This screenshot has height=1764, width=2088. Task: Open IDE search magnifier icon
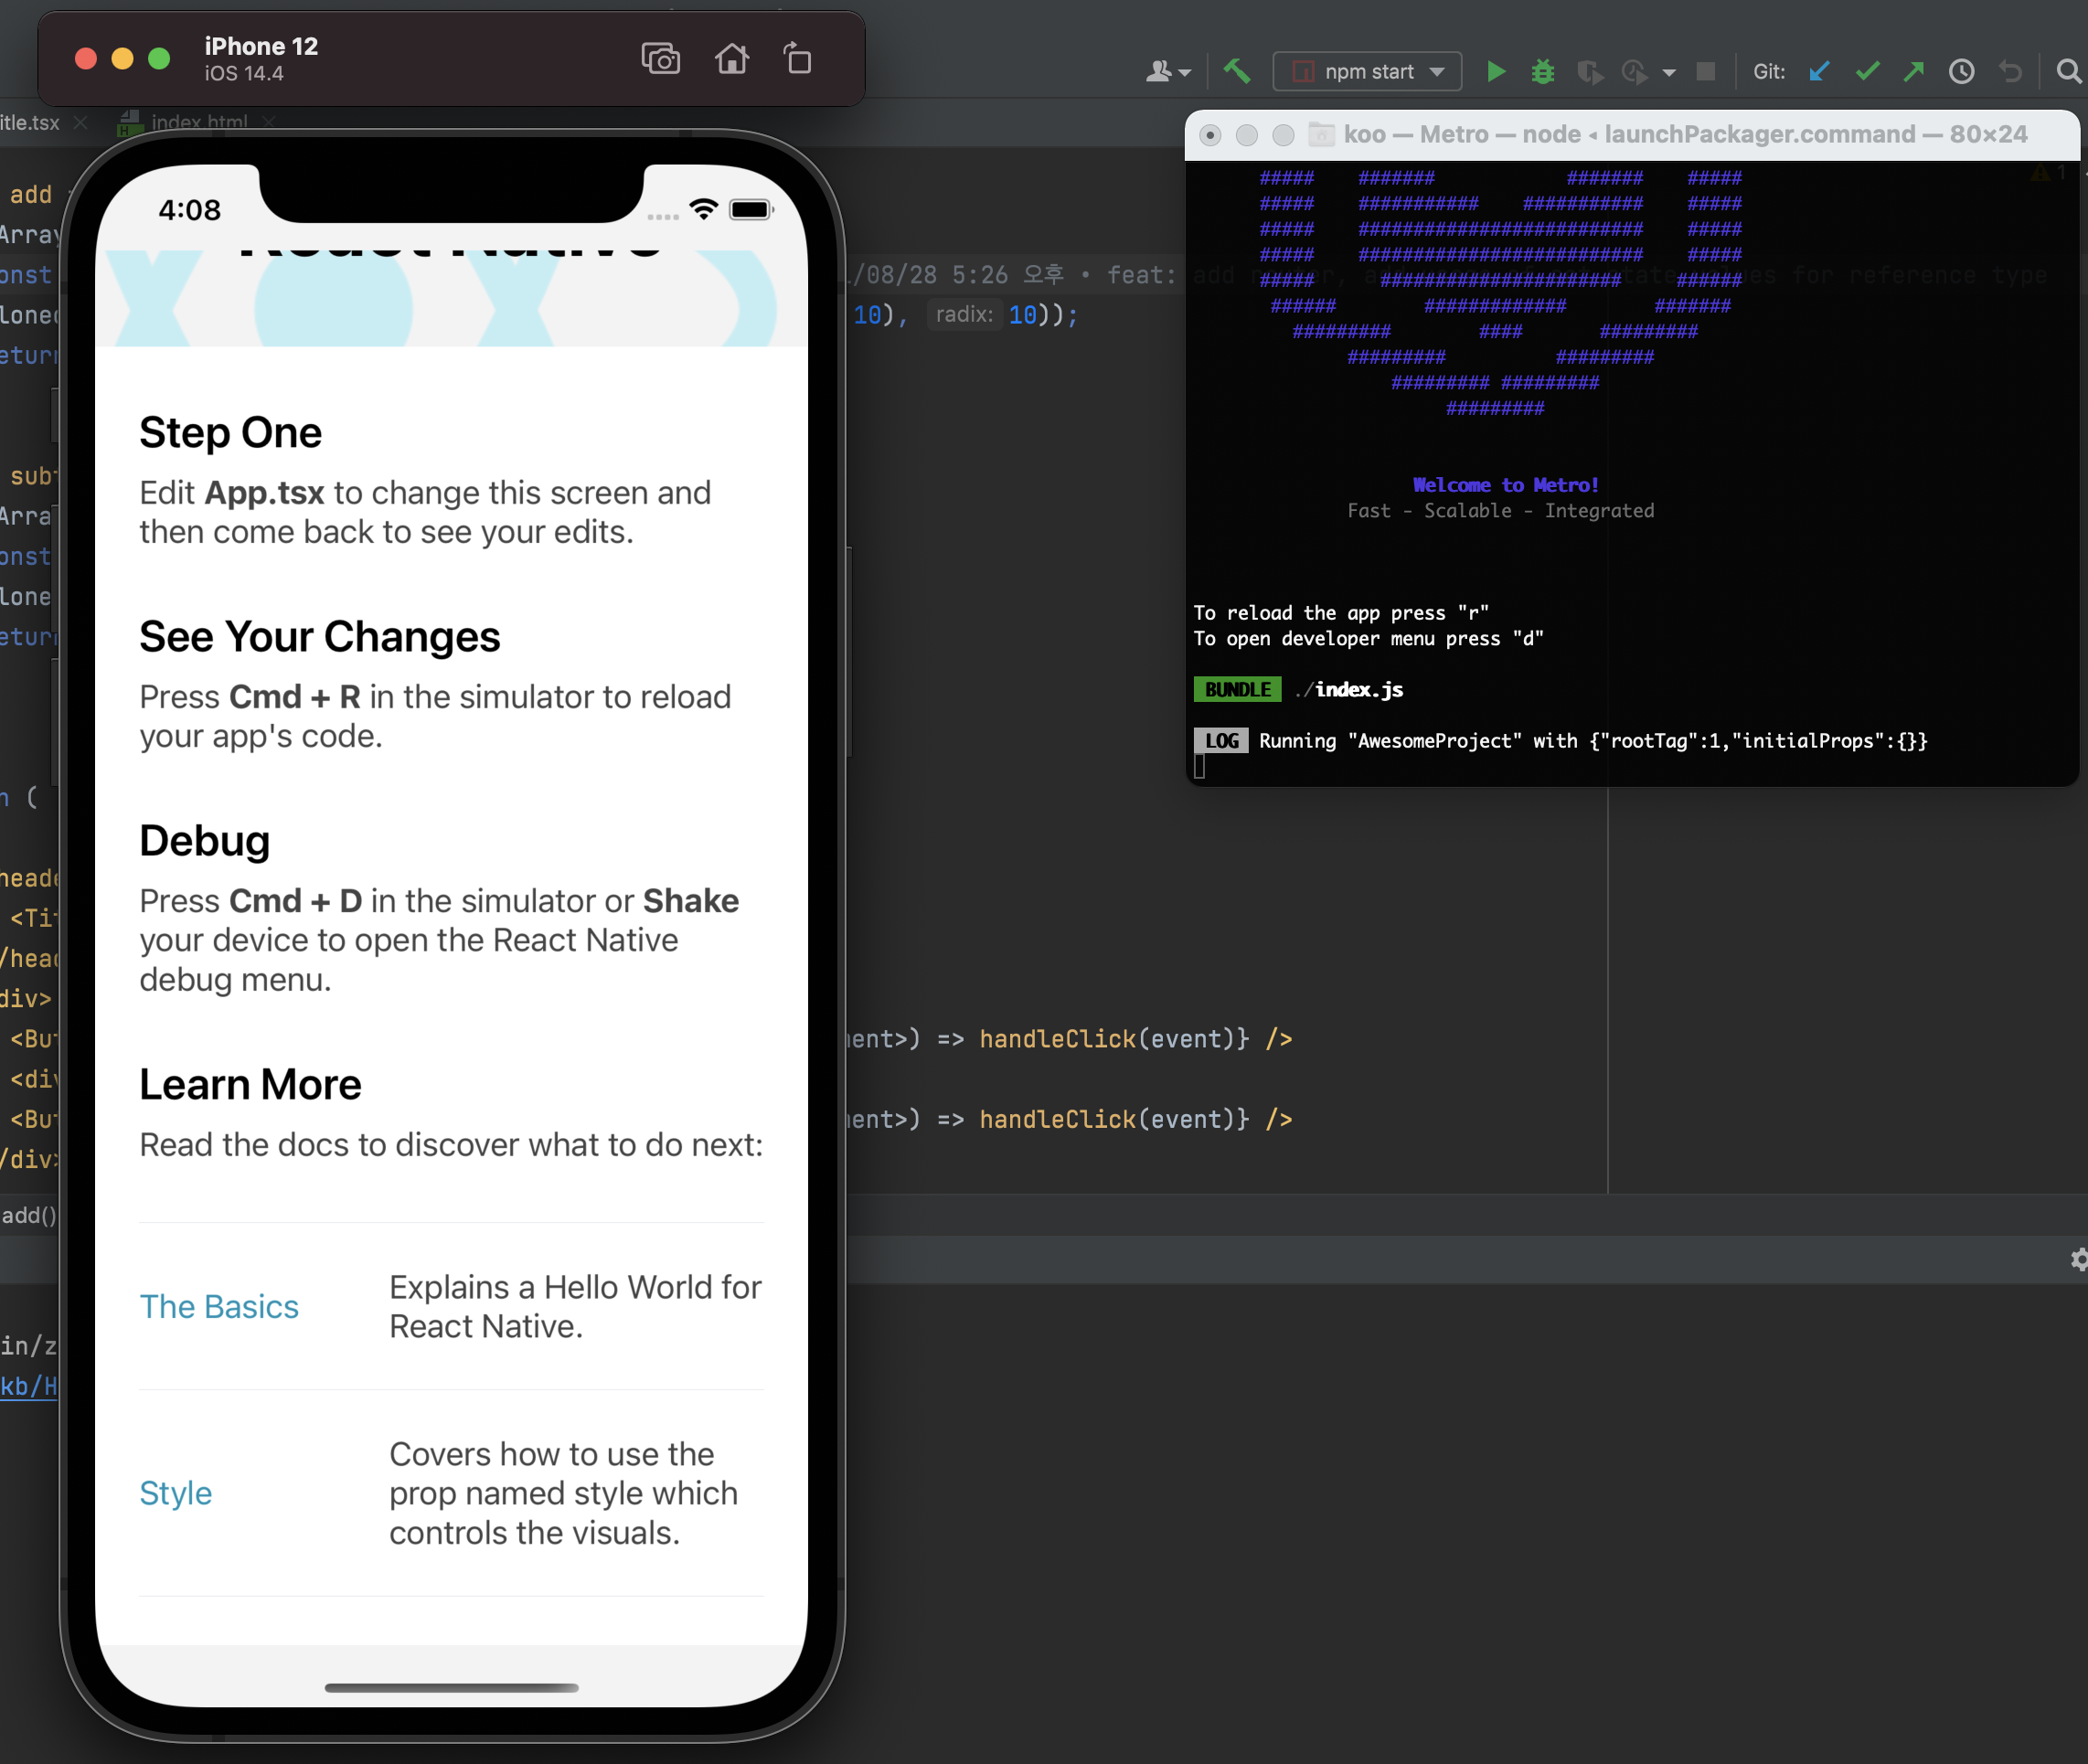[x=2068, y=72]
